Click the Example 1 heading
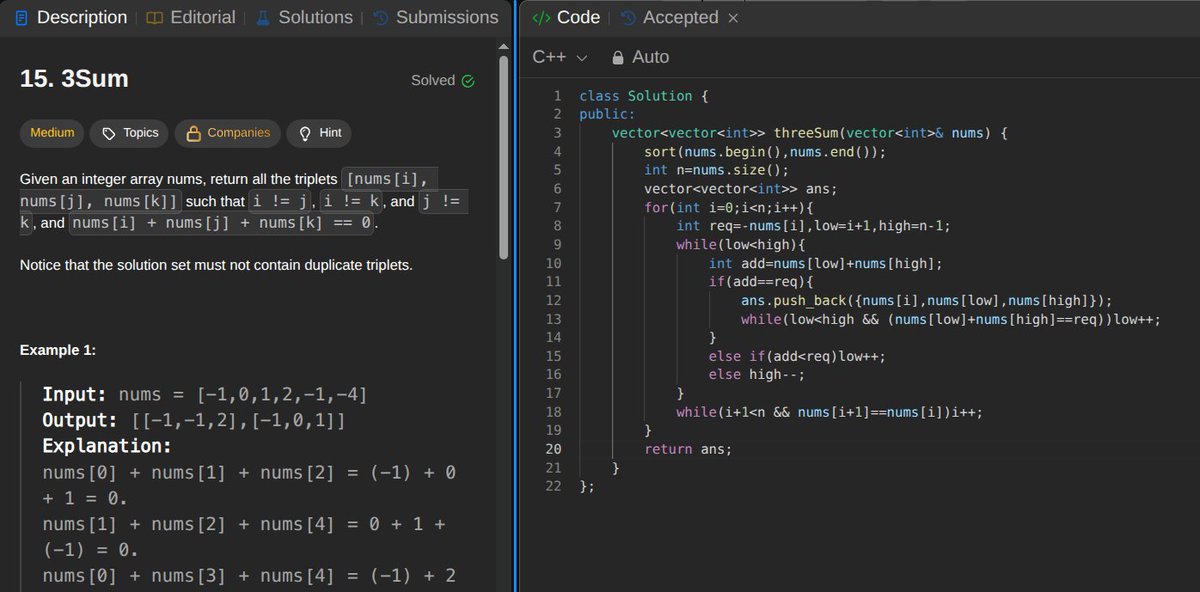The image size is (1200, 592). pos(58,350)
